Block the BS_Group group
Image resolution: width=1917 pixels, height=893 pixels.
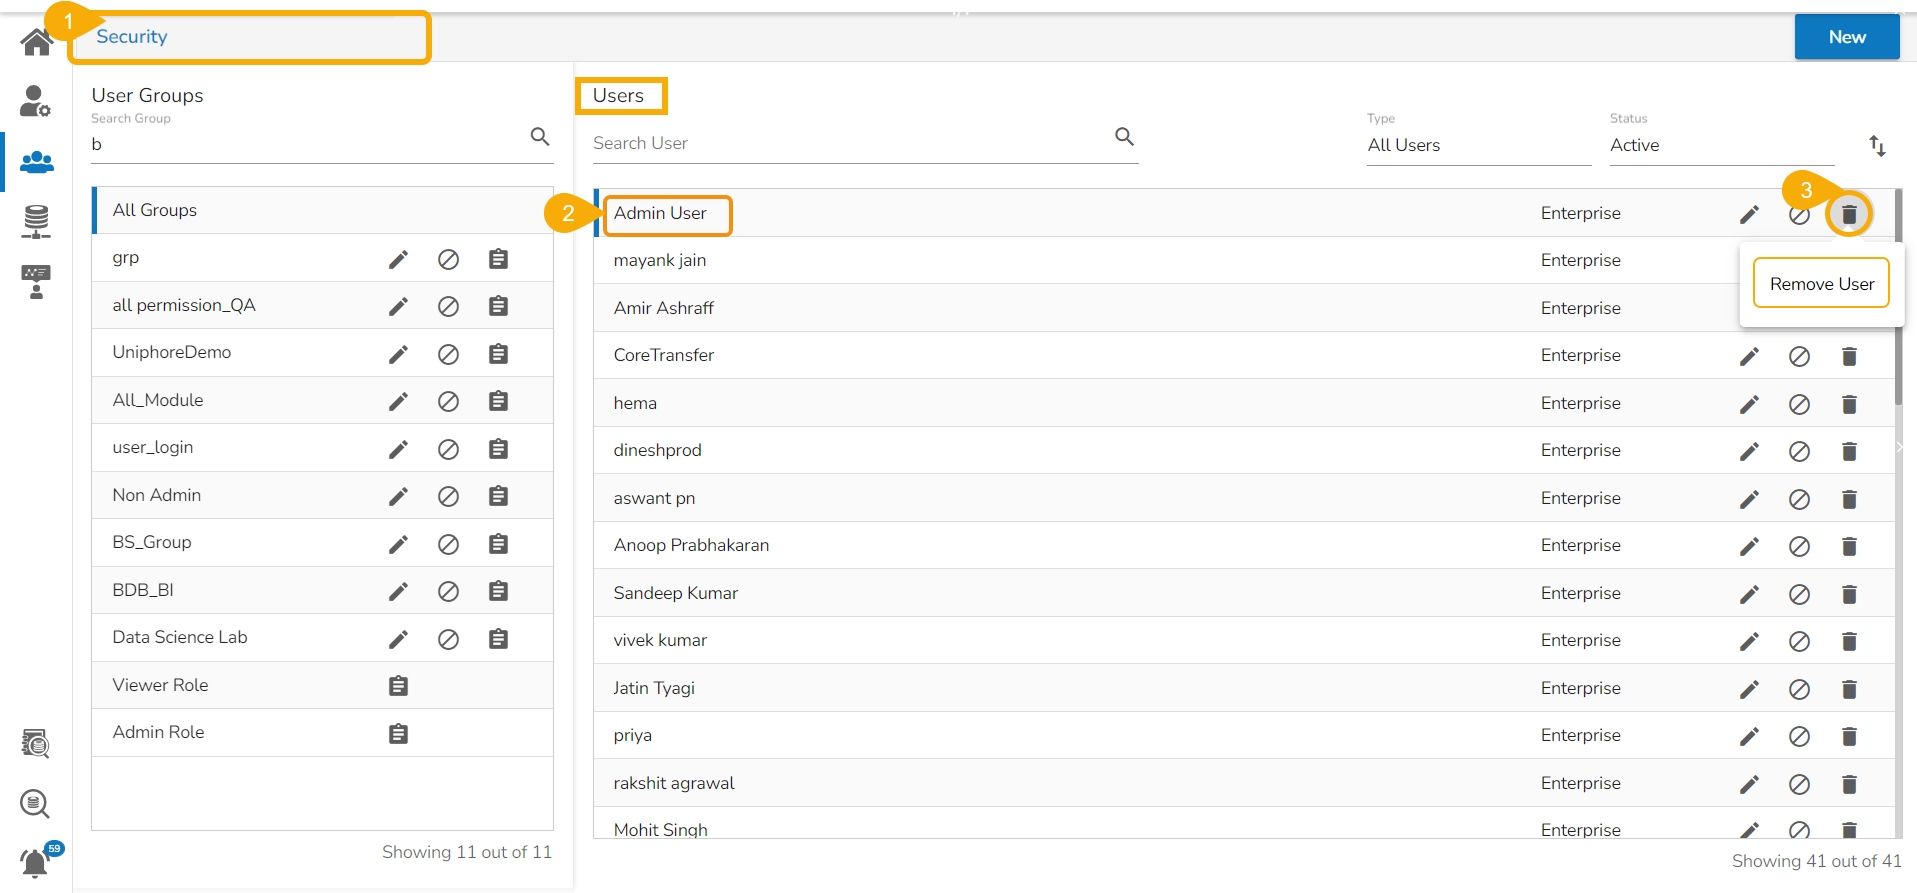coord(448,544)
